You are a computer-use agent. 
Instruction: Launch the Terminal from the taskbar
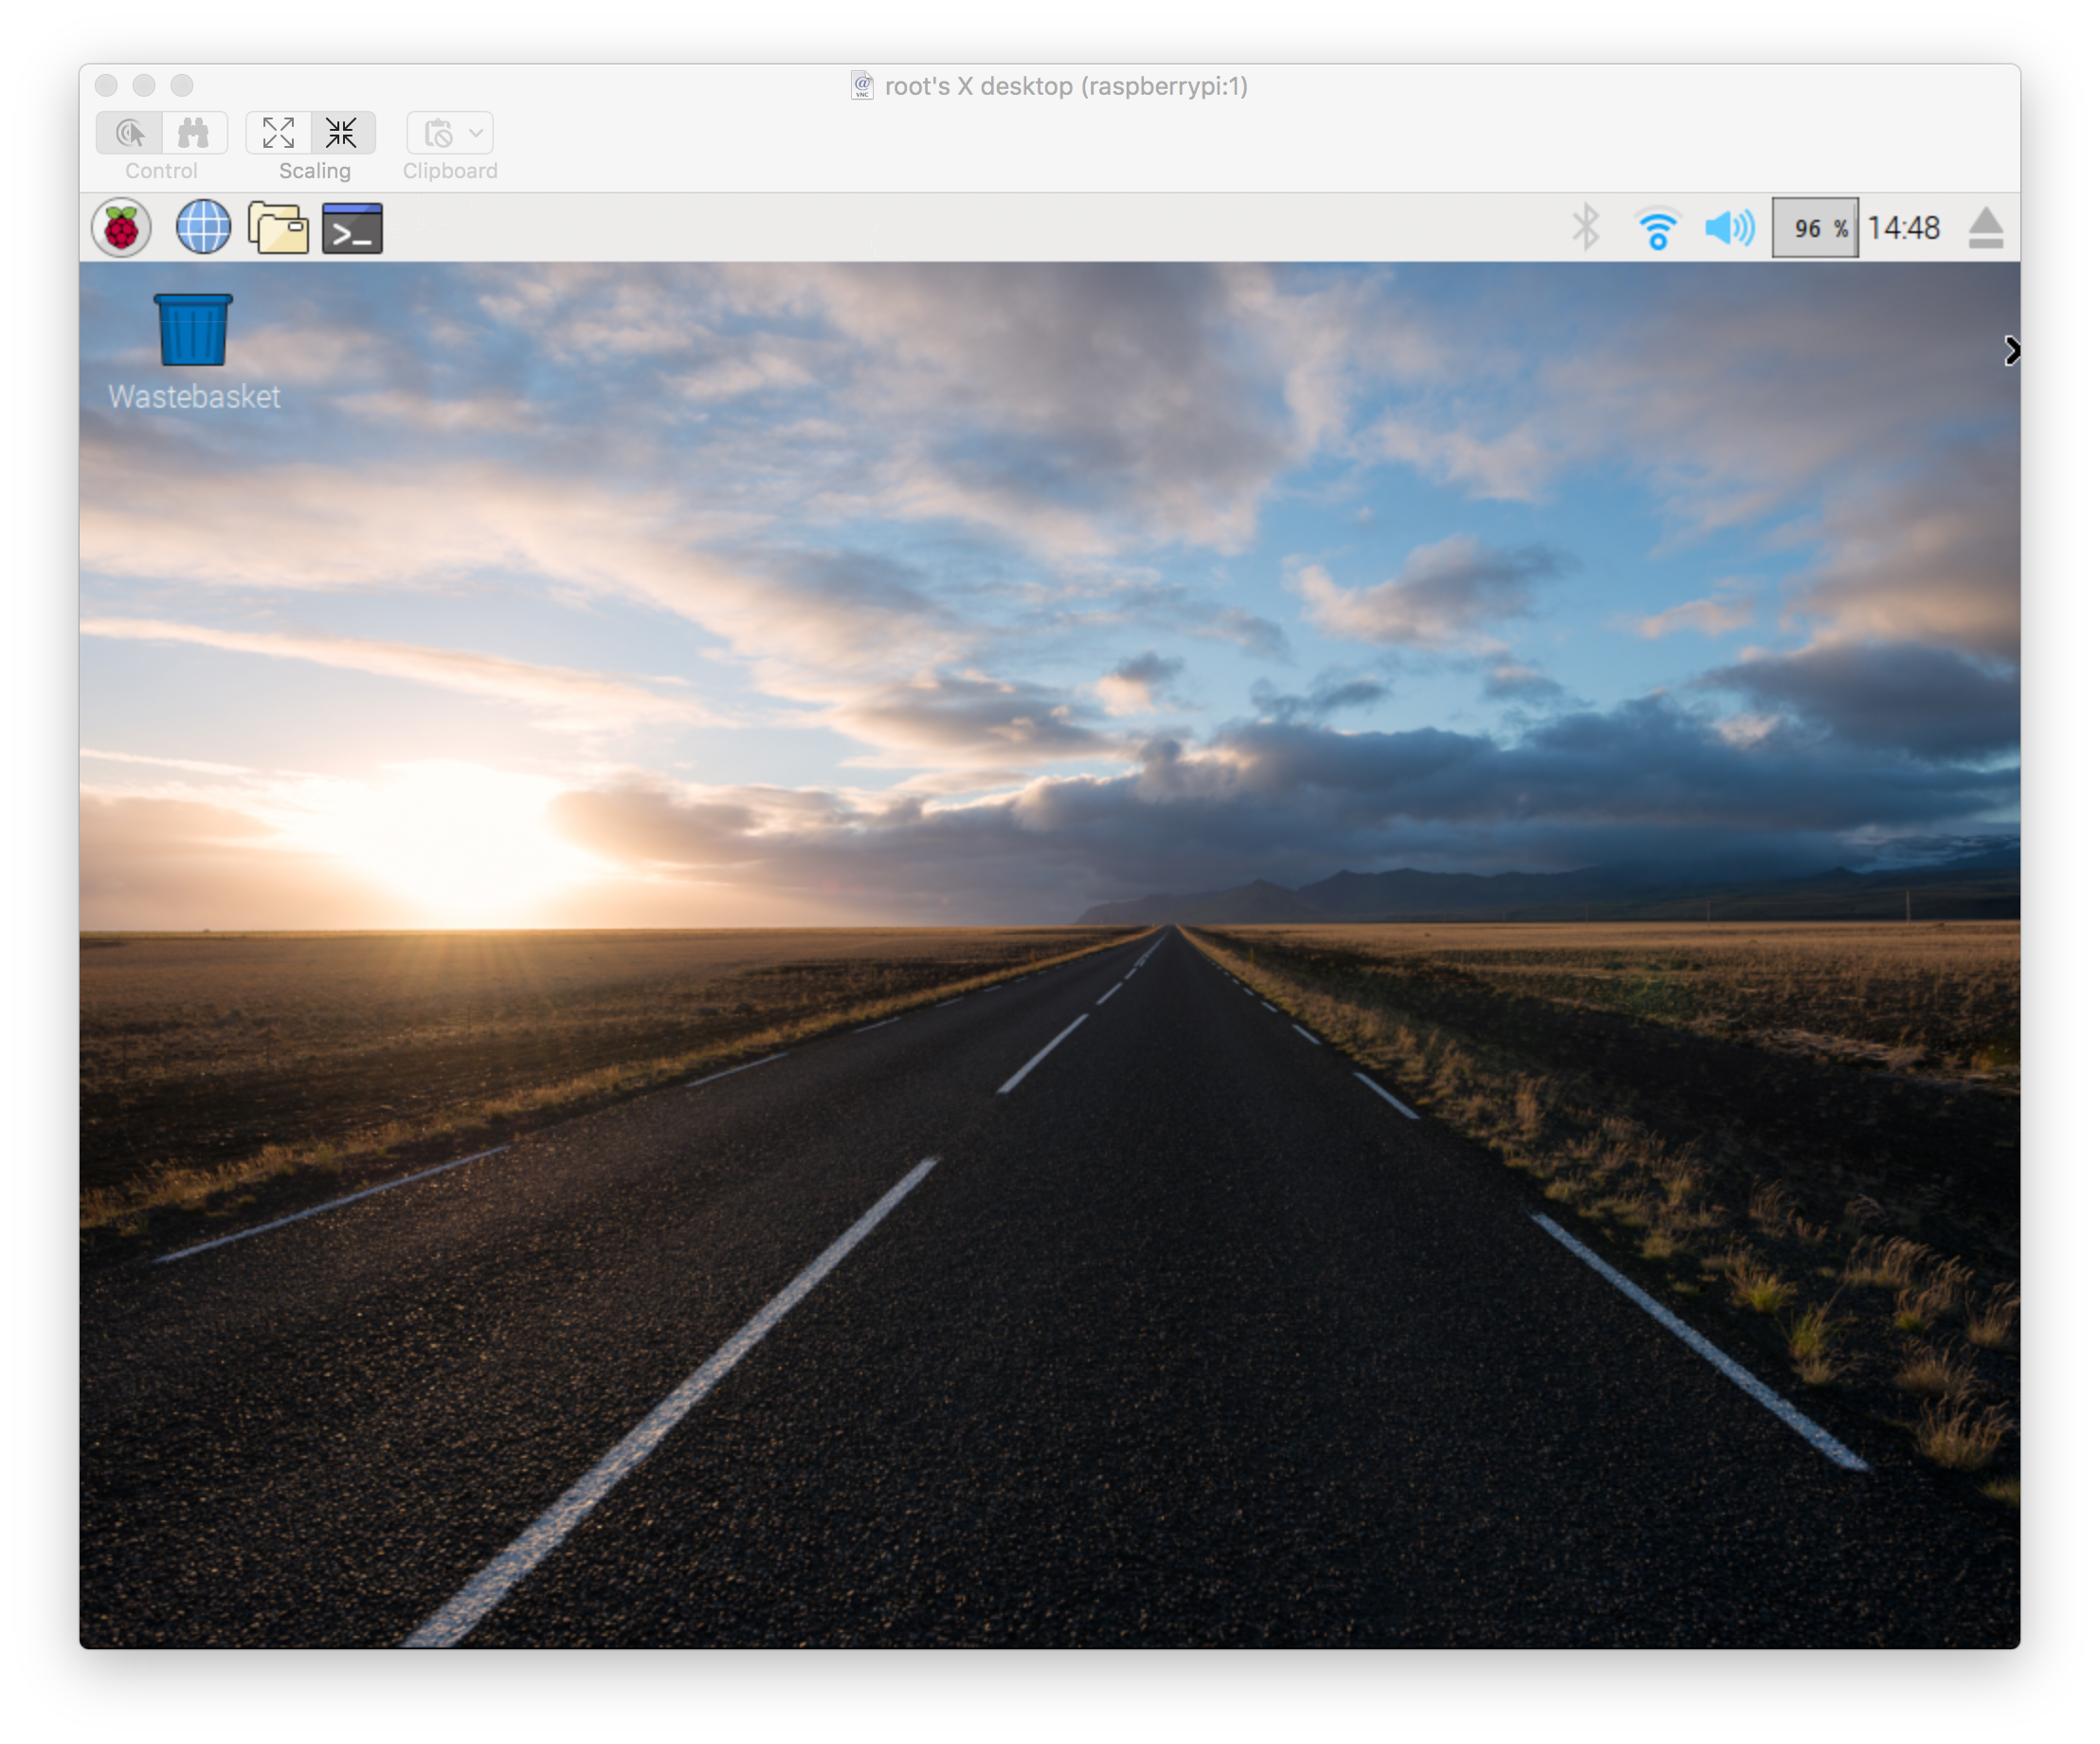click(x=352, y=228)
